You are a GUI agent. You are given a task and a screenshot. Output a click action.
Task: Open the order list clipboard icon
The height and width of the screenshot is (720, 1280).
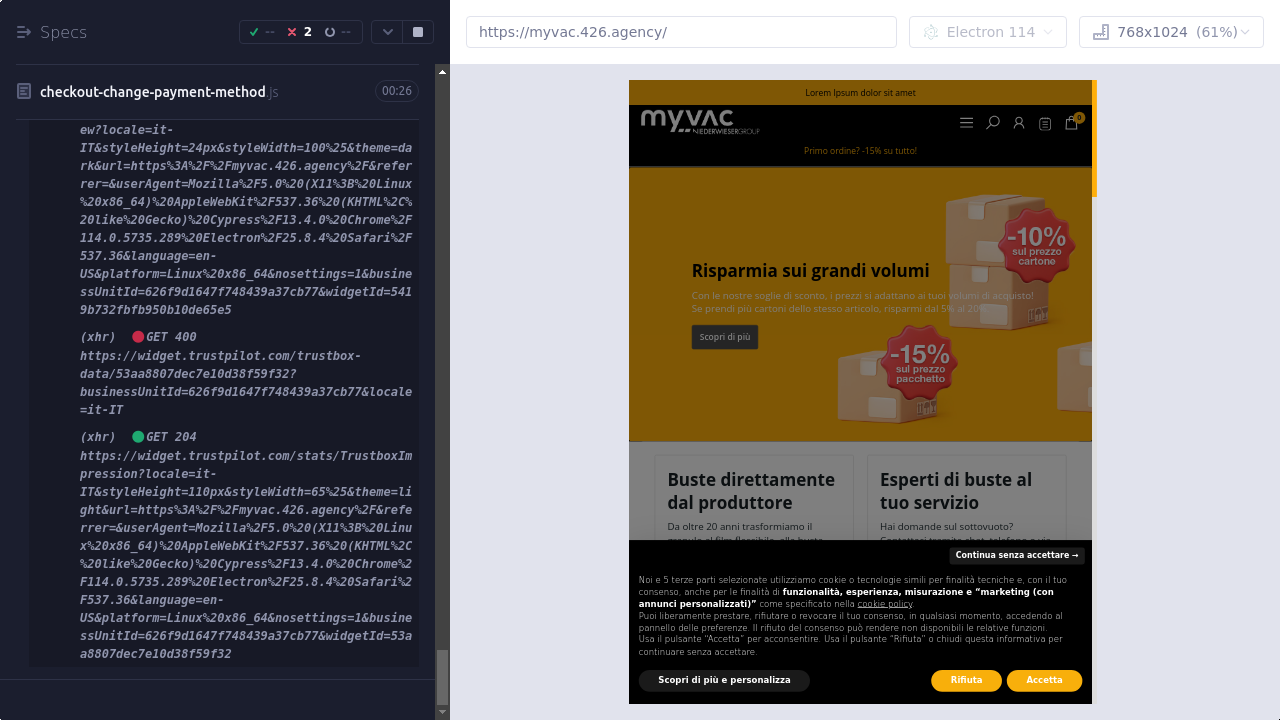point(1045,124)
